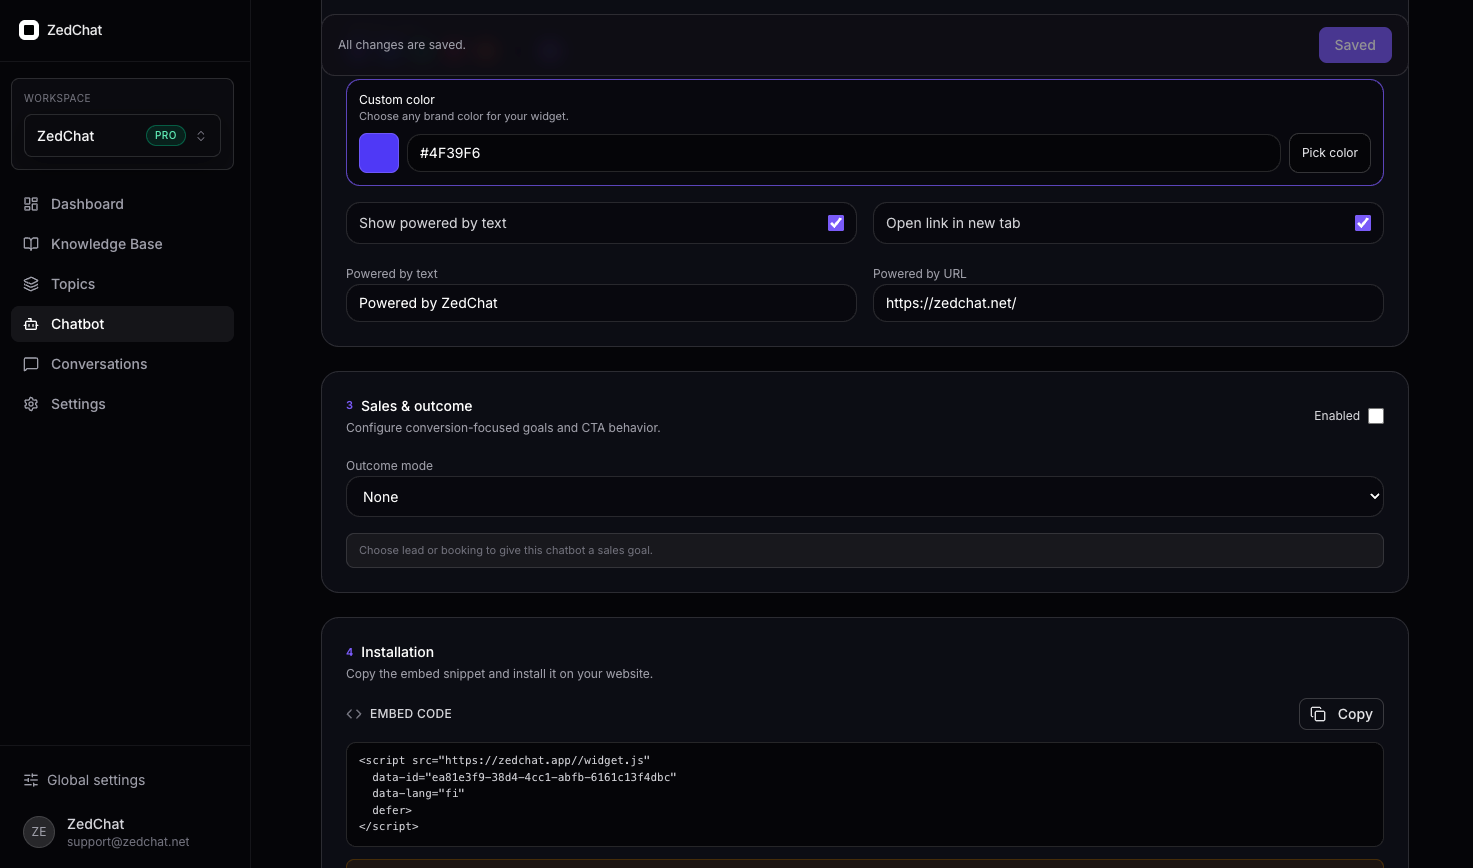The height and width of the screenshot is (868, 1473).
Task: Open the Topics section
Action: click(x=72, y=284)
